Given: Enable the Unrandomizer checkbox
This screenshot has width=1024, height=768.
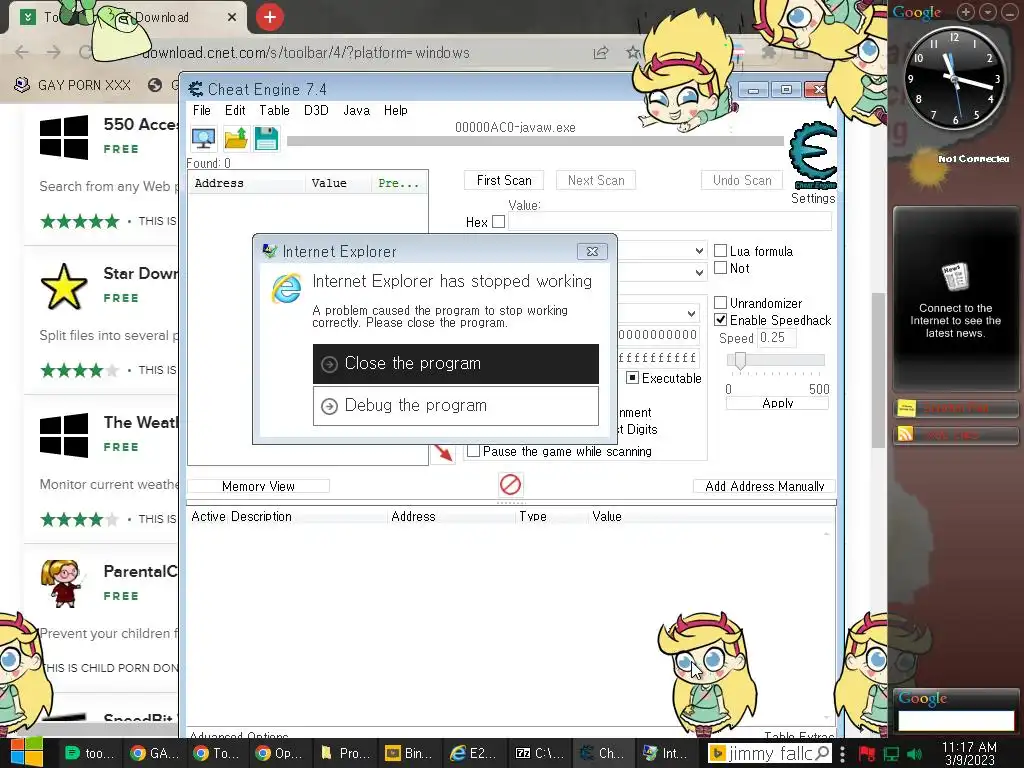Looking at the screenshot, I should [721, 302].
